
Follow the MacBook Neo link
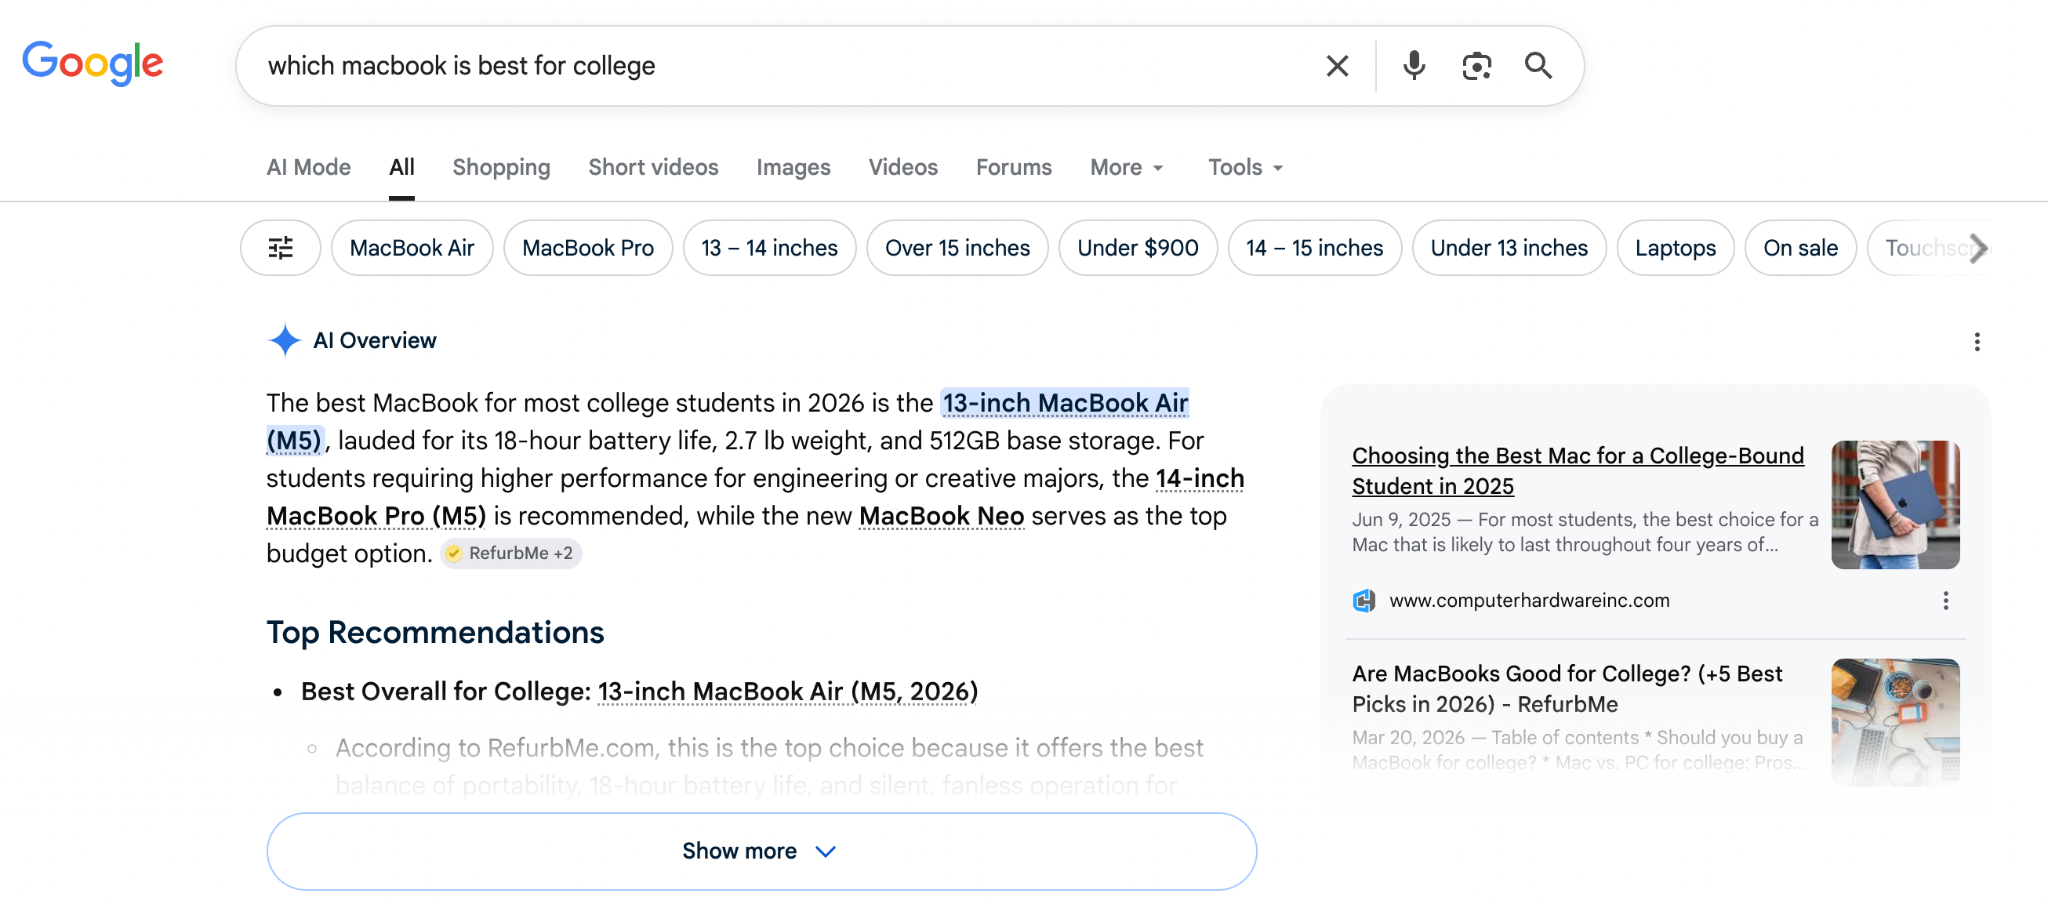(x=942, y=516)
